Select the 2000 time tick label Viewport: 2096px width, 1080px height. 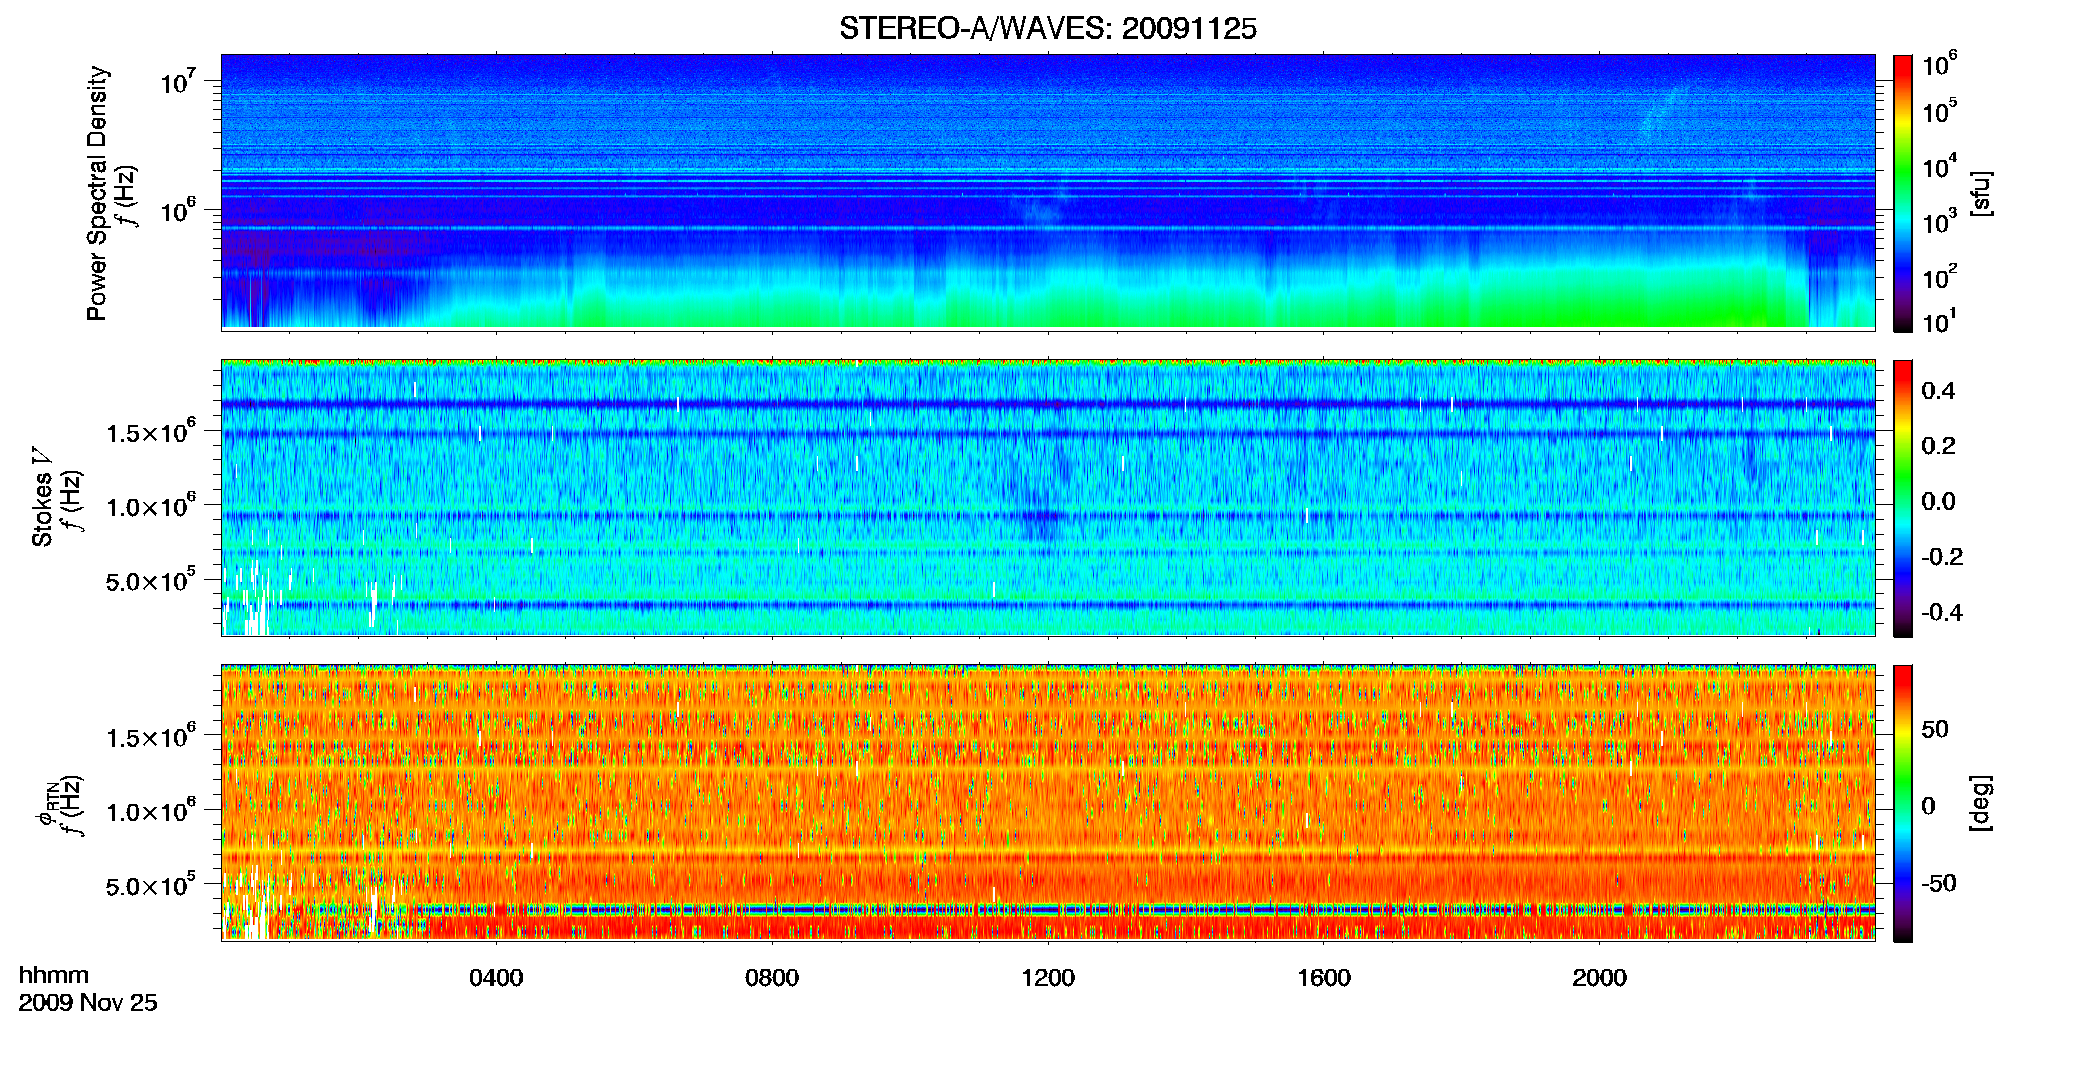click(x=1599, y=978)
